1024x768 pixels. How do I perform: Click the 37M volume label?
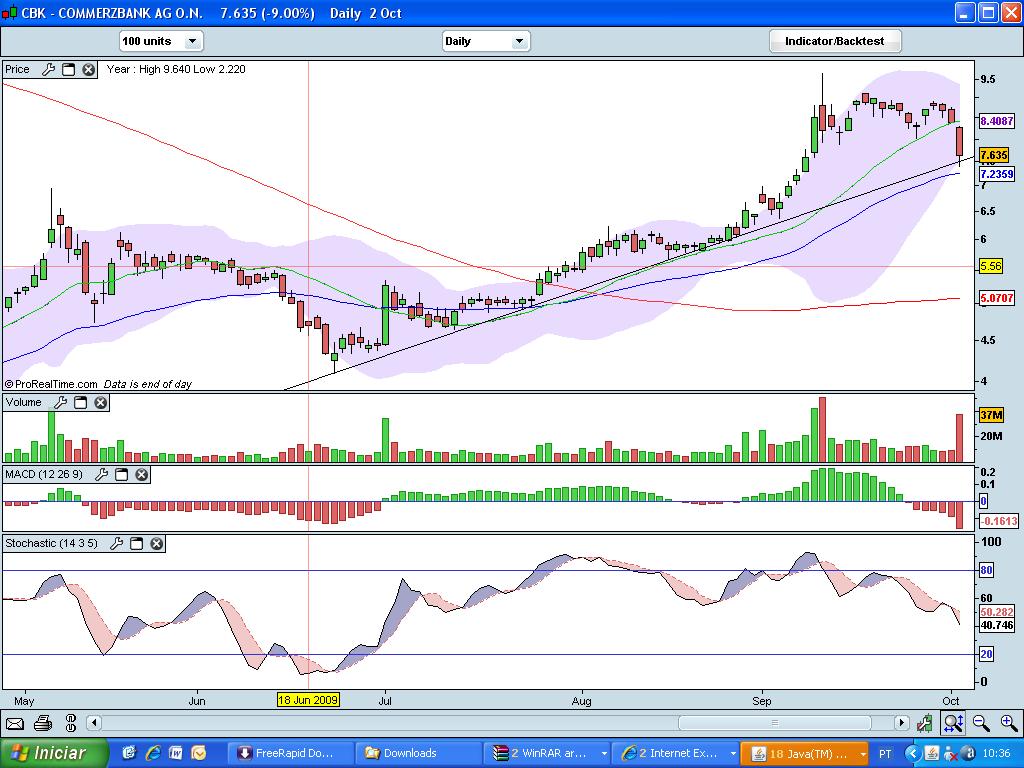(x=991, y=415)
